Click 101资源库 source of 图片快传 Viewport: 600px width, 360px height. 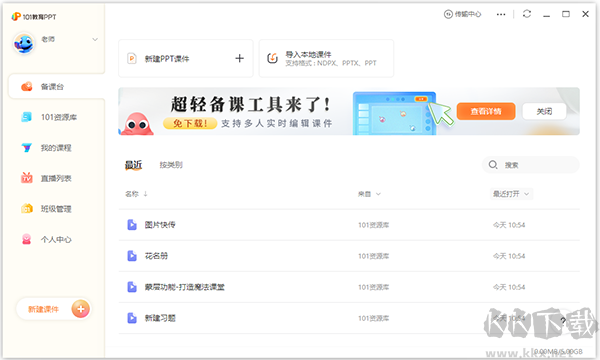(373, 225)
